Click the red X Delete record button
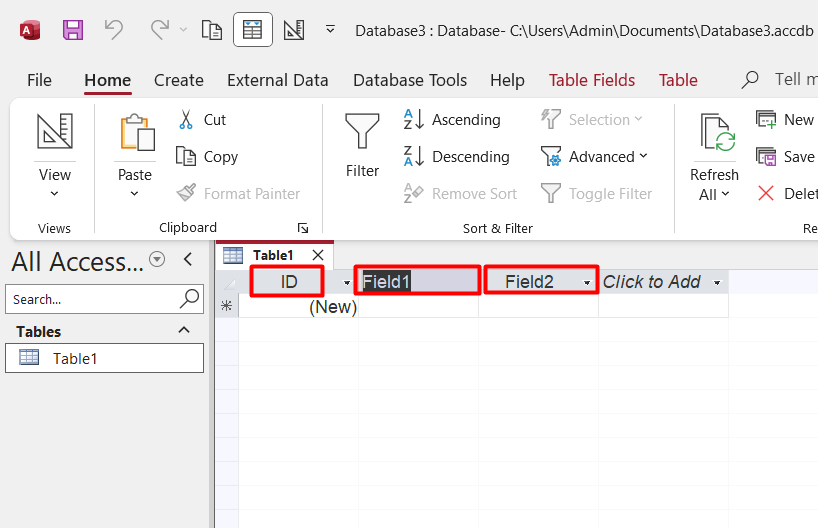Image resolution: width=818 pixels, height=528 pixels. point(766,194)
